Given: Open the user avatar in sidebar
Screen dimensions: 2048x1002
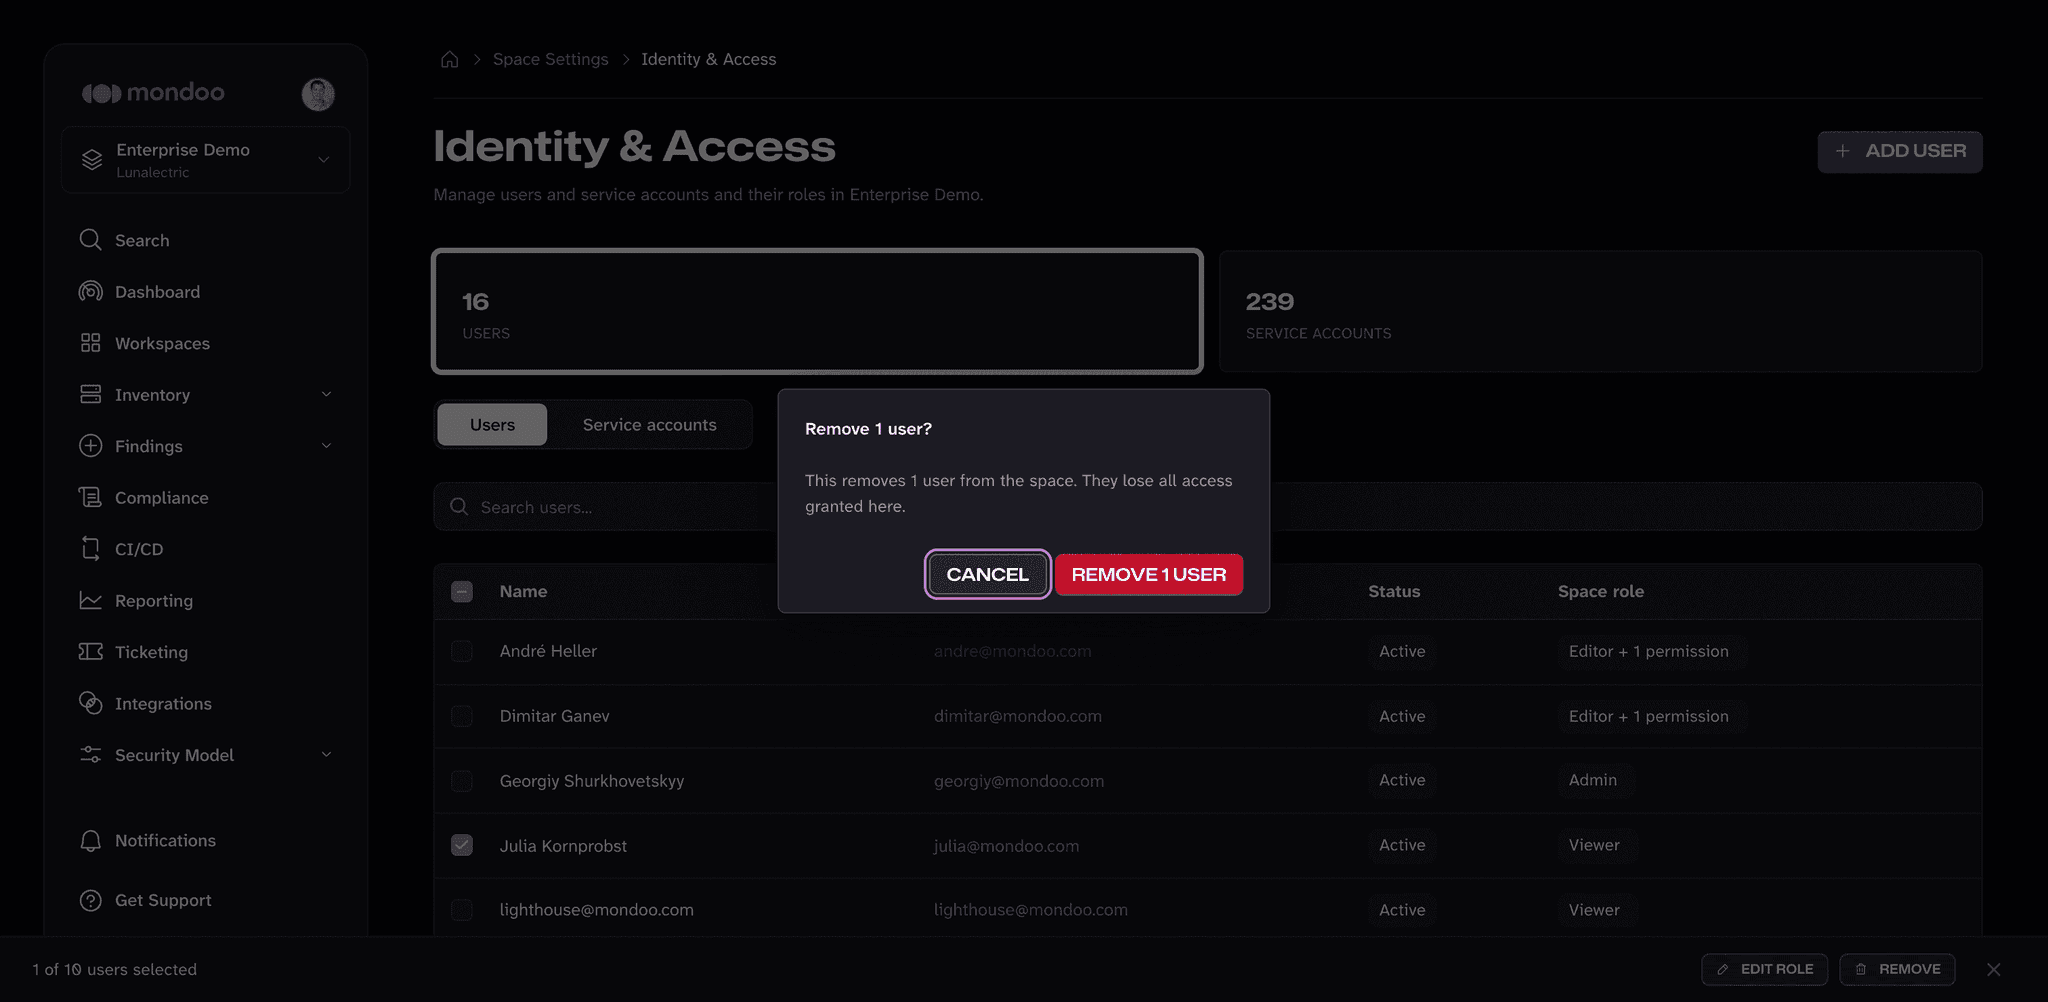Looking at the screenshot, I should (318, 94).
